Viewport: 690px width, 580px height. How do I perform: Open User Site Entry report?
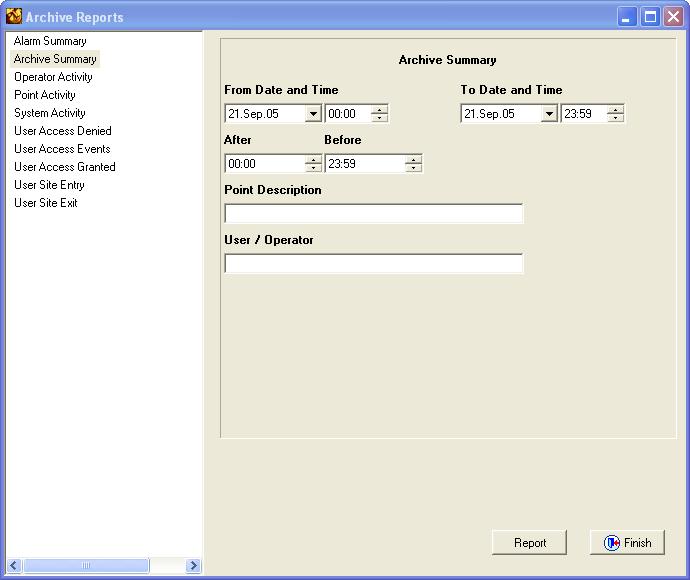49,185
